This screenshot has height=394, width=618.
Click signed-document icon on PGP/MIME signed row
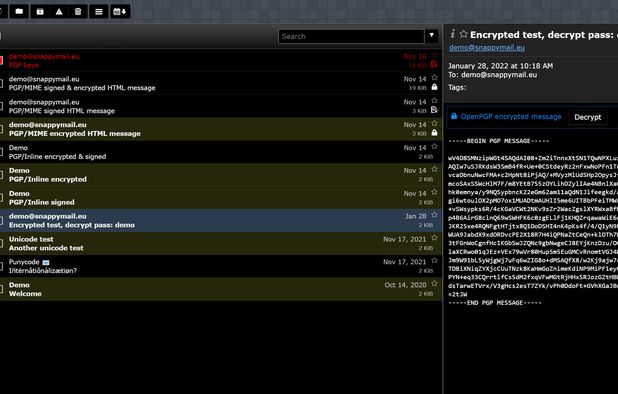tap(434, 110)
